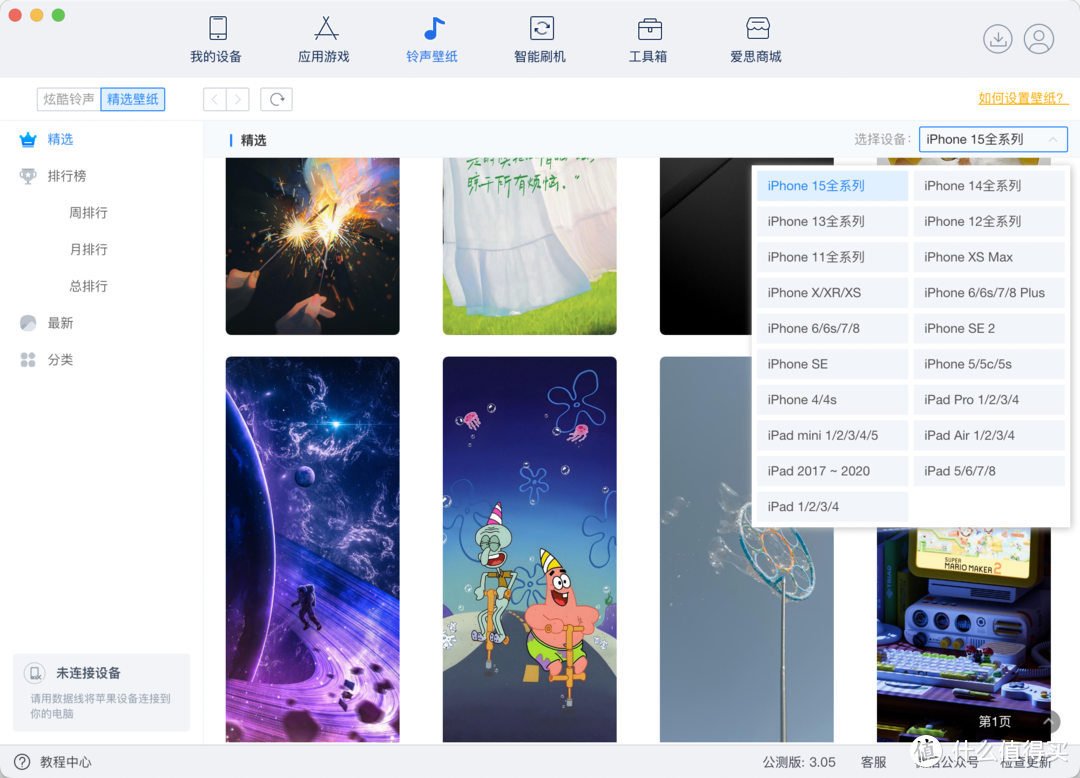
Task: Choose iPad Air 1/2/3/4 from the list
Action: [989, 436]
